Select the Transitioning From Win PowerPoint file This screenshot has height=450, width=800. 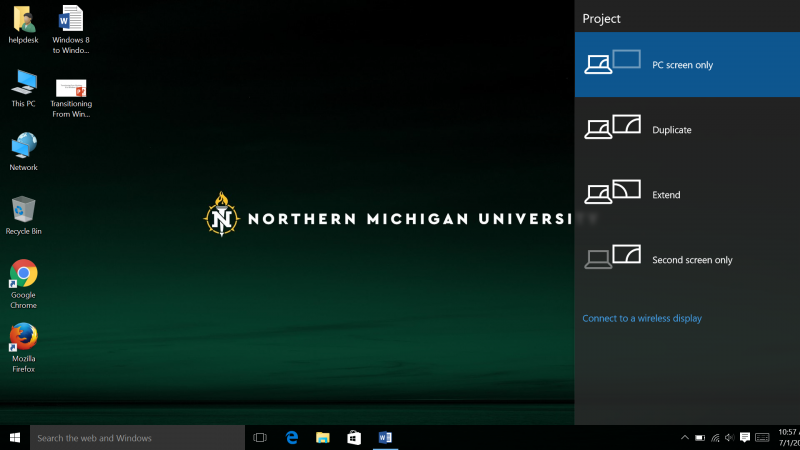[x=70, y=88]
